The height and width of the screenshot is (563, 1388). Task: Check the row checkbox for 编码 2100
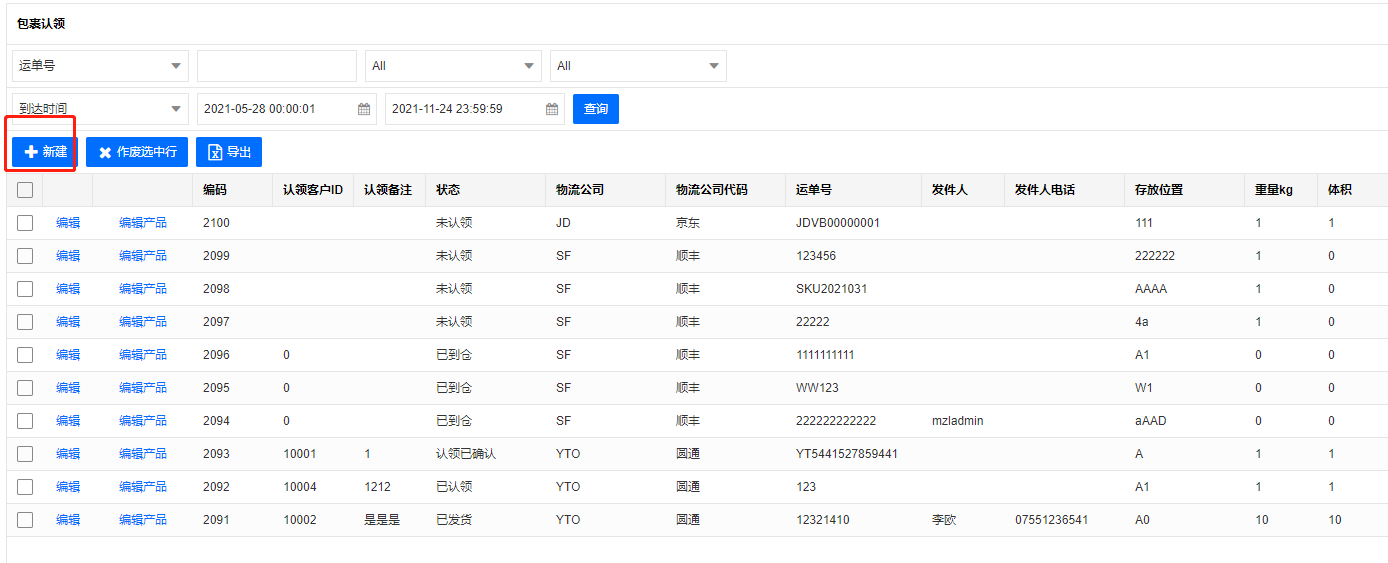pyautogui.click(x=25, y=223)
